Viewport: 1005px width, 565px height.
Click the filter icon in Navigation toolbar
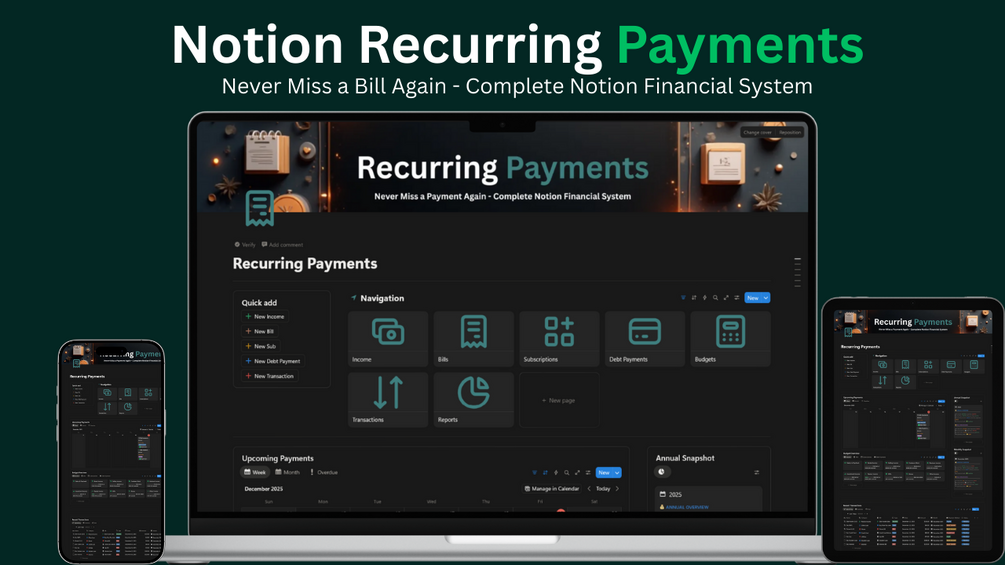point(683,298)
